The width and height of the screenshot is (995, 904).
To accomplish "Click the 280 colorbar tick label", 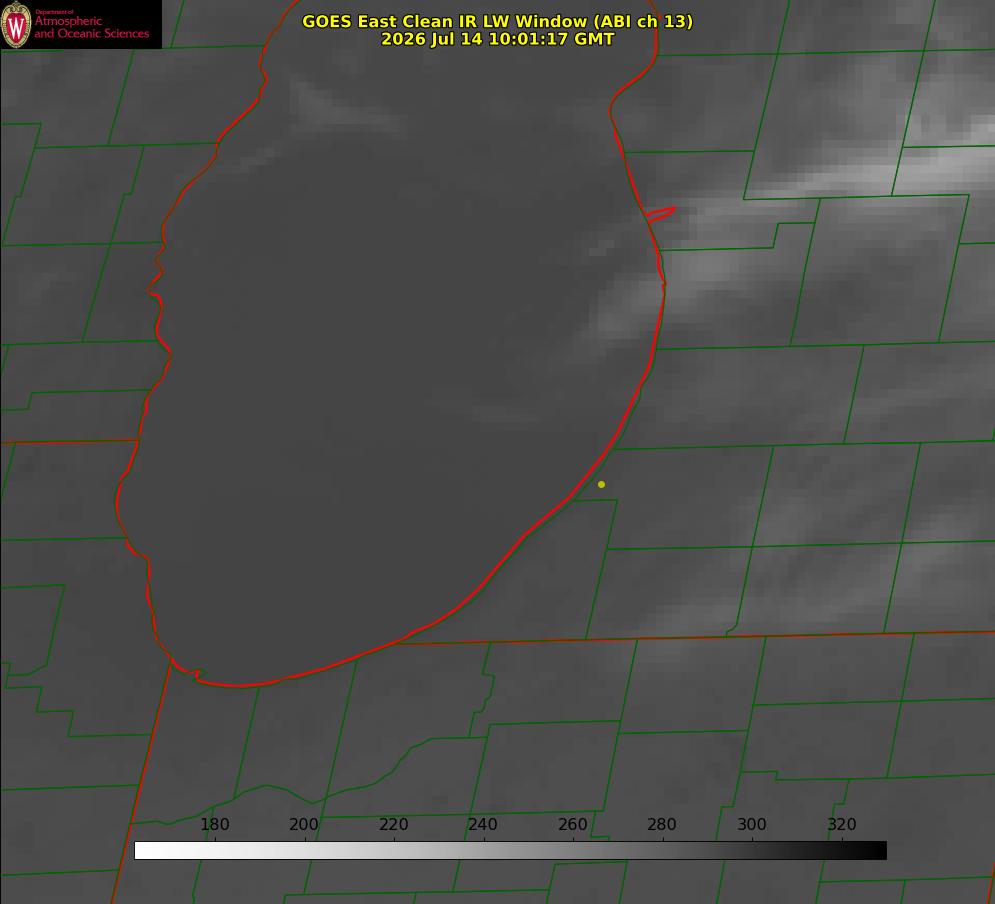I will (662, 824).
